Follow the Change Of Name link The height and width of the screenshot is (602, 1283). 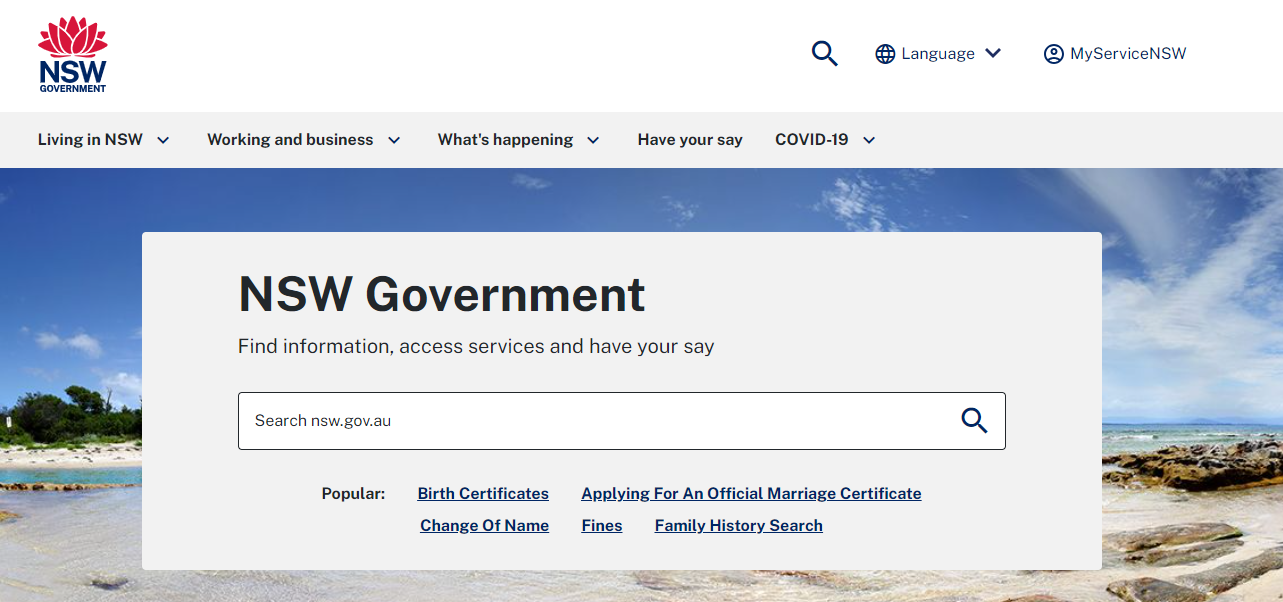tap(484, 526)
